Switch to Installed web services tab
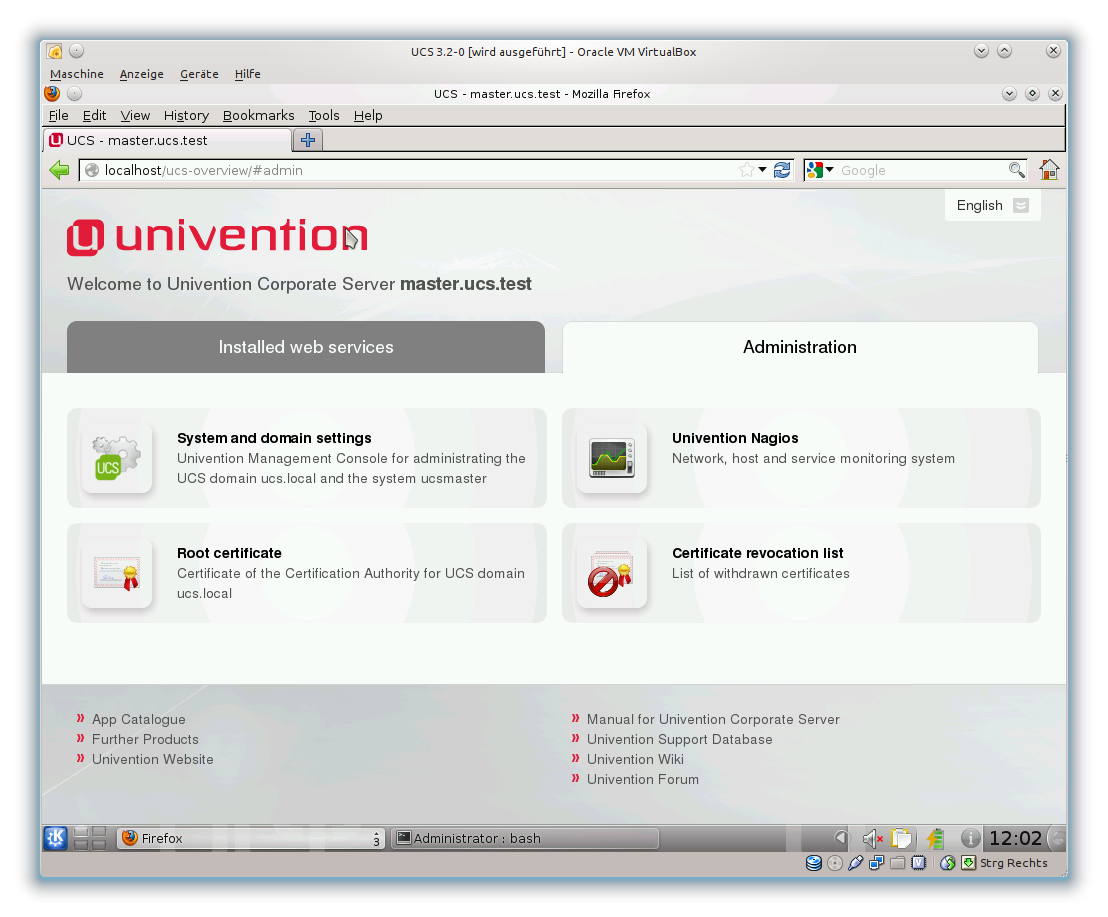Image resolution: width=1108 pixels, height=917 pixels. tap(306, 347)
